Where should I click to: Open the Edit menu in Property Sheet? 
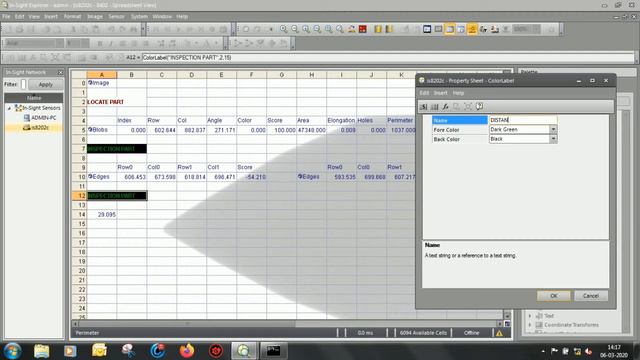pos(424,93)
